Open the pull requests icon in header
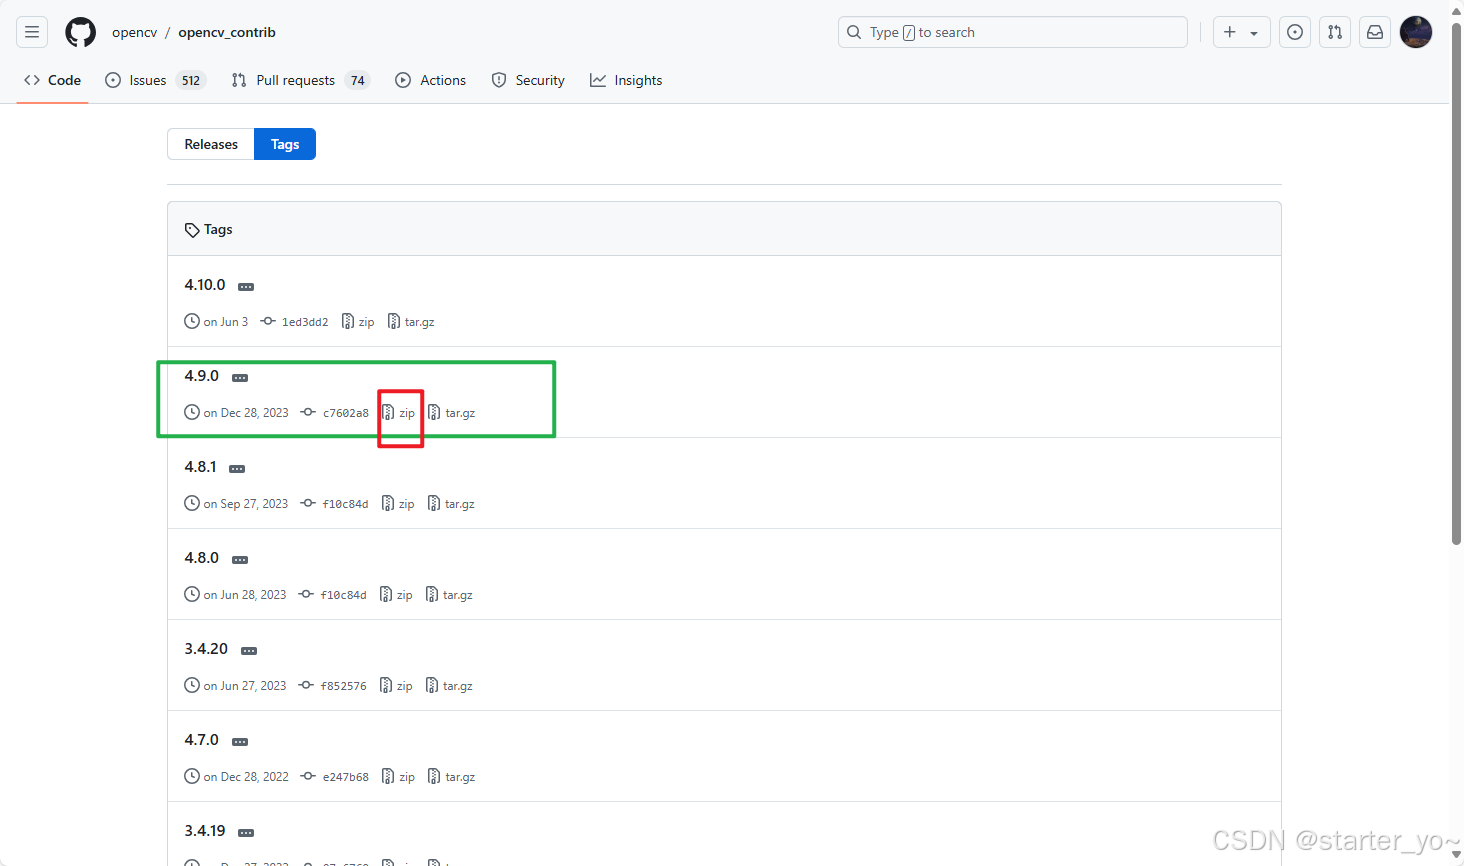Viewport: 1464px width, 866px height. 1335,32
